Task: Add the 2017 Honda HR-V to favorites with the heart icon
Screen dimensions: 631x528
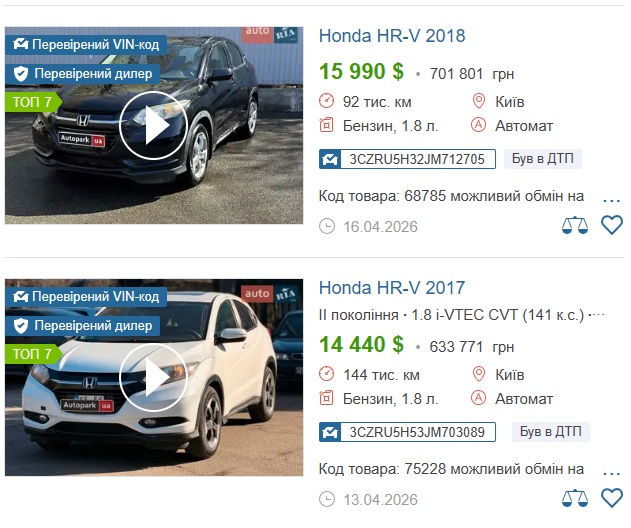Action: point(612,498)
